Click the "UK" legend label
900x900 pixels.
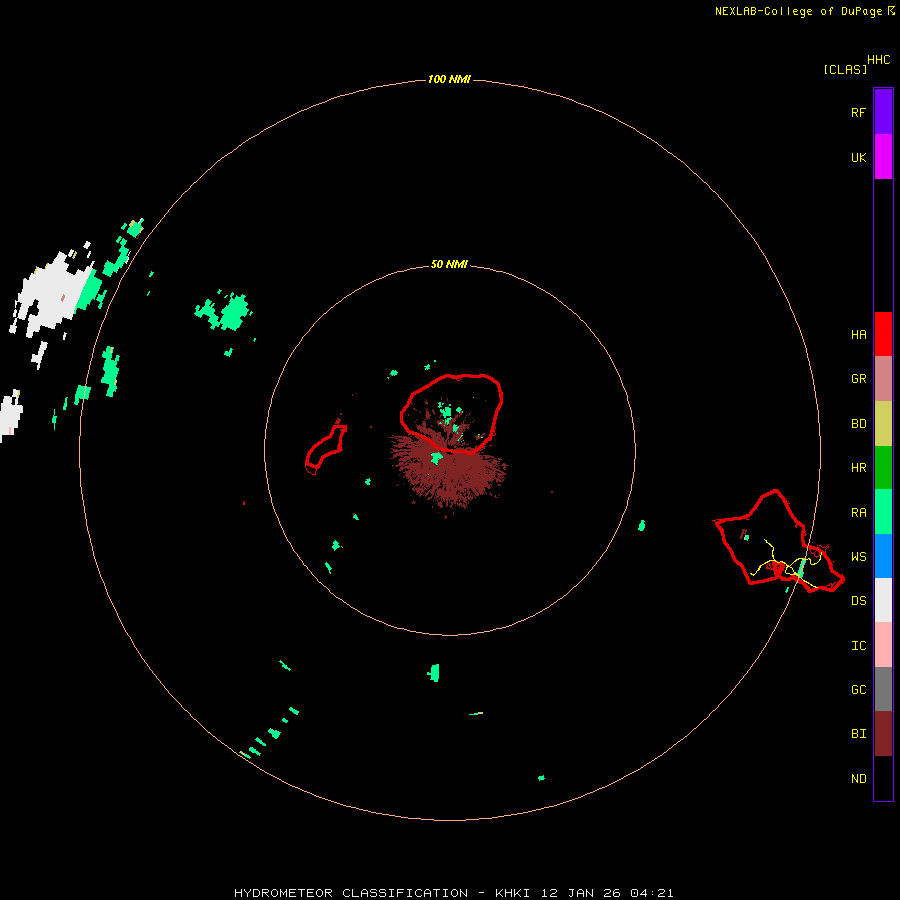858,157
